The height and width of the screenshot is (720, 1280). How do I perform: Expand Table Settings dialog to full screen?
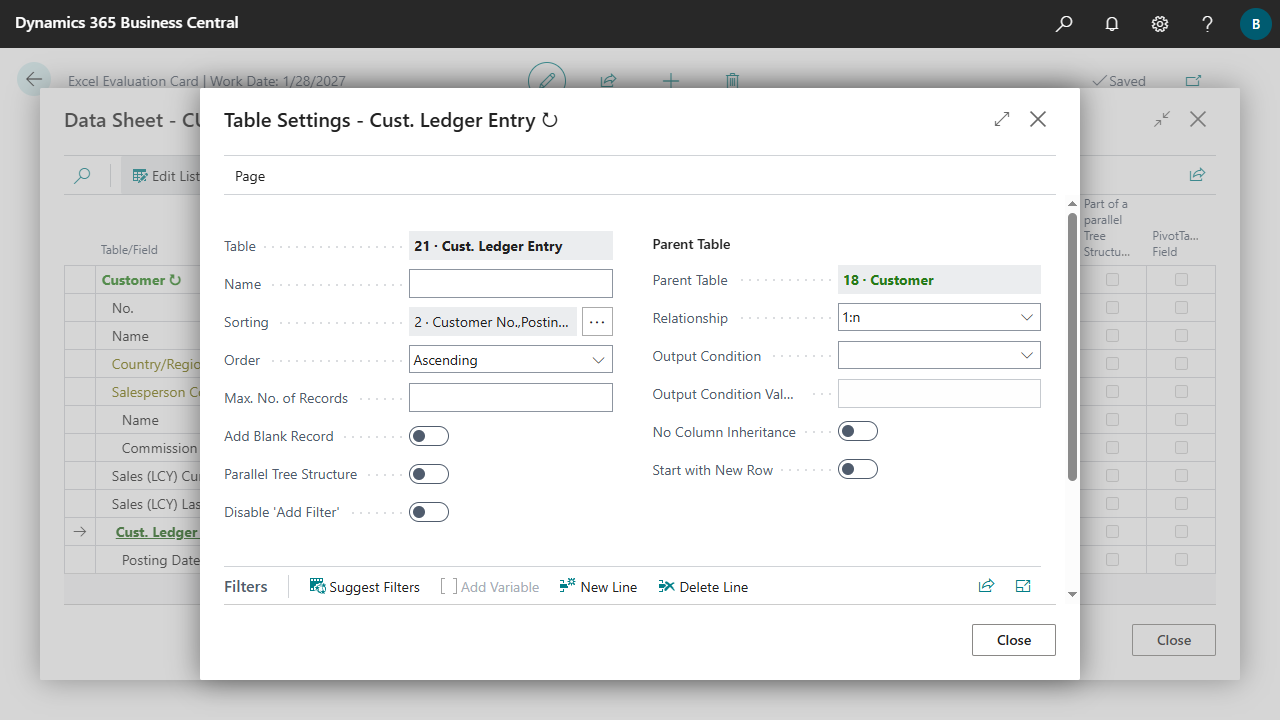point(1002,120)
